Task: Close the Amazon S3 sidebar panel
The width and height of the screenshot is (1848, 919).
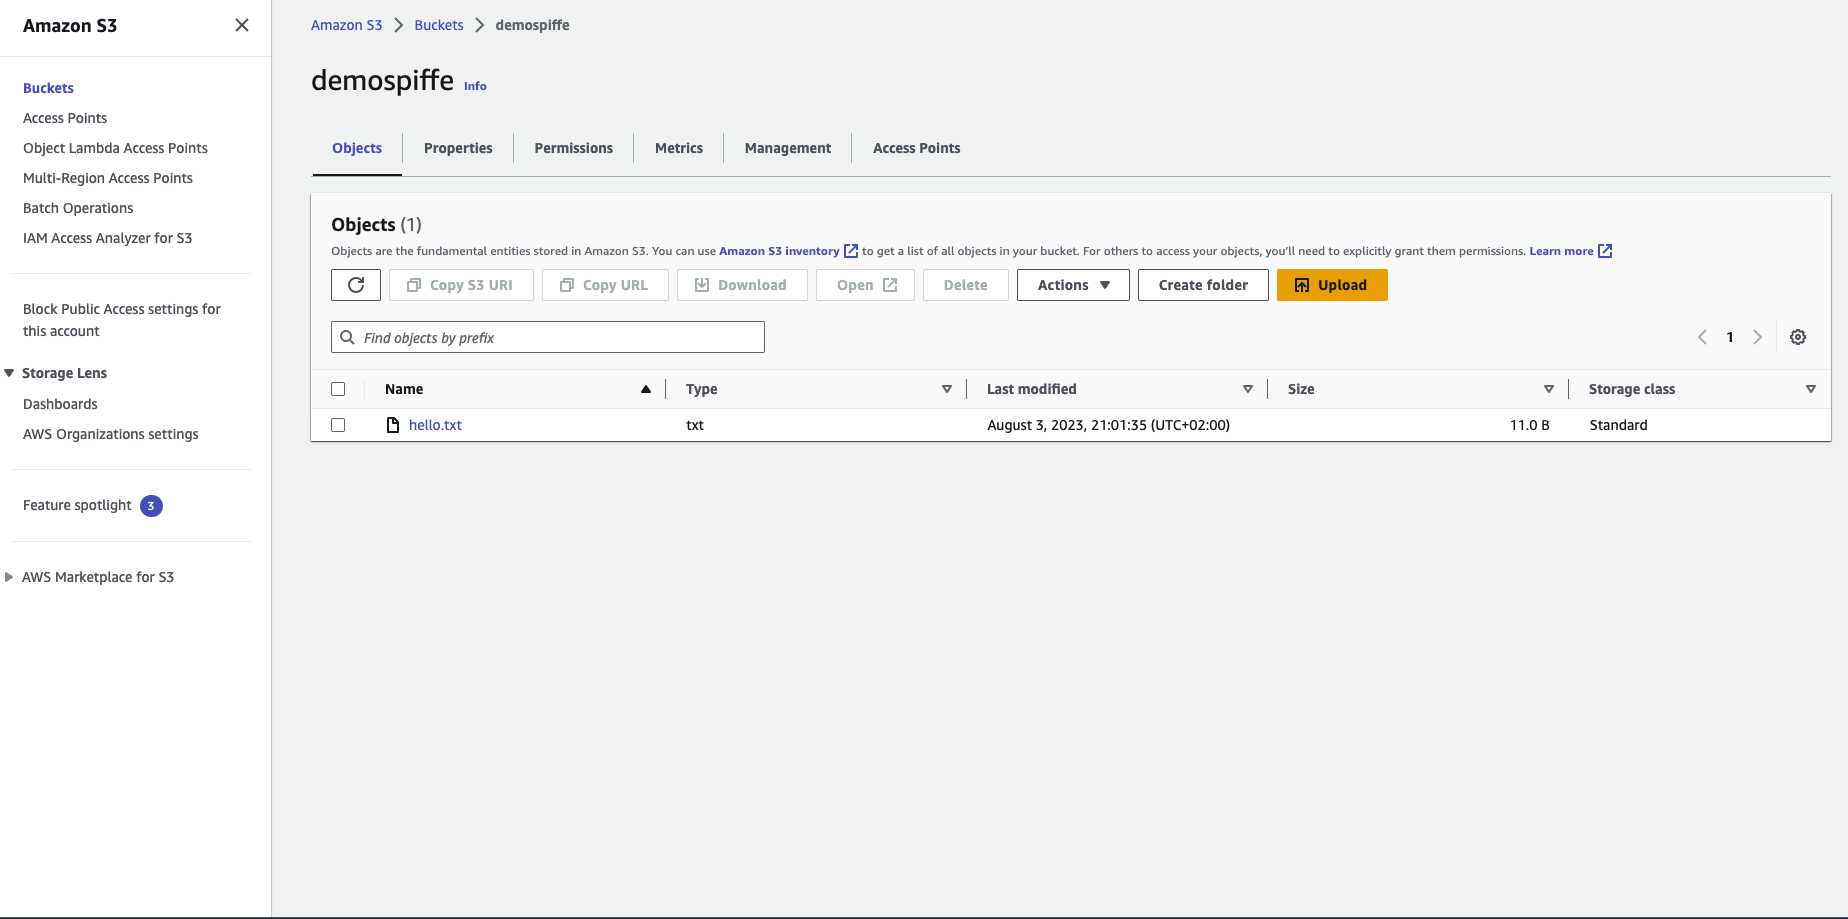Action: tap(242, 25)
